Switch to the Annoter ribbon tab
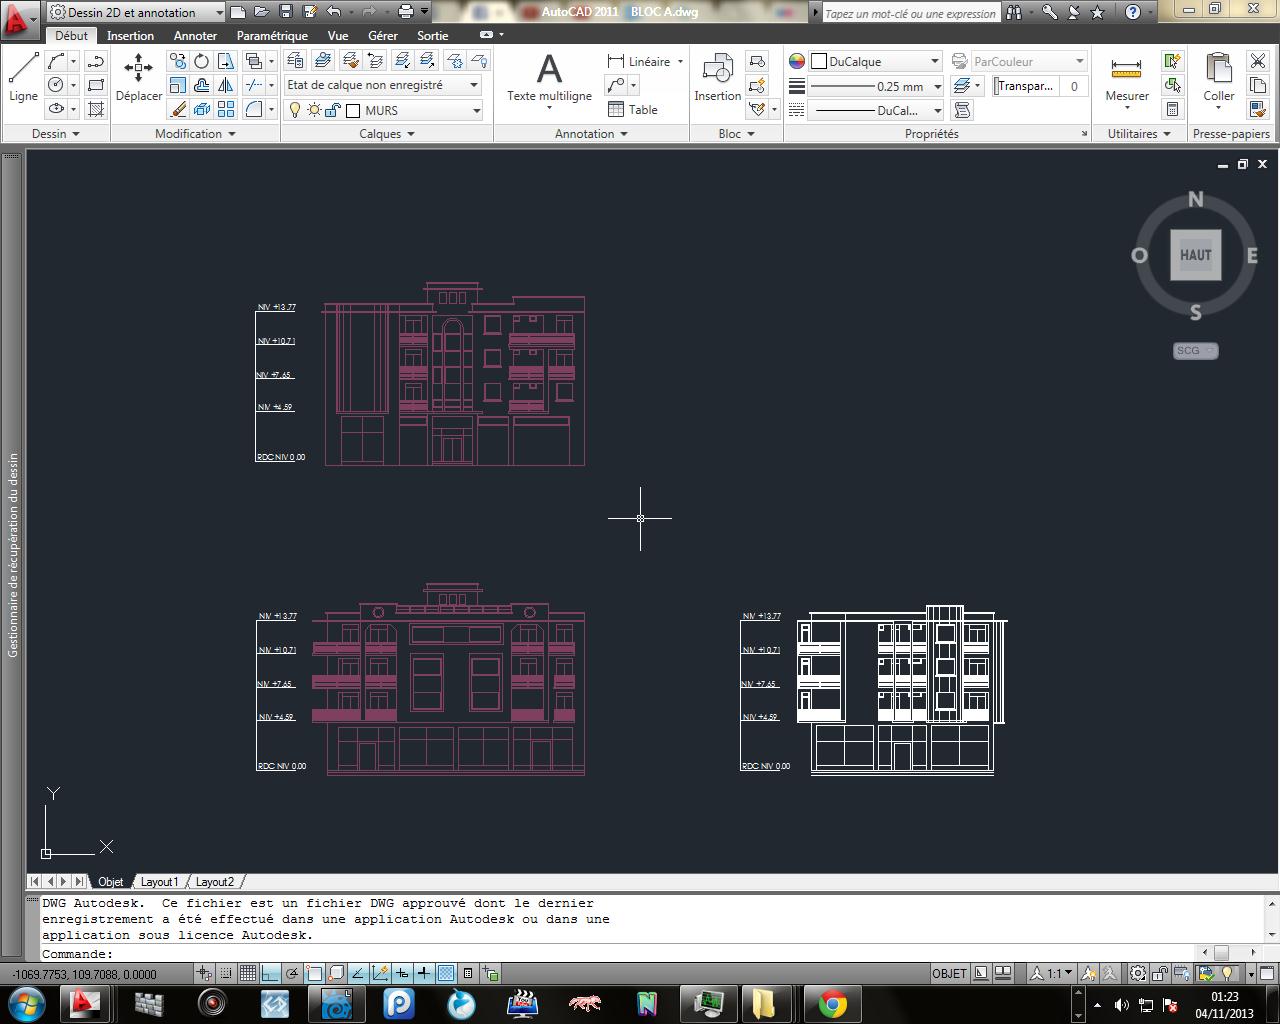This screenshot has height=1024, width=1280. tap(195, 35)
